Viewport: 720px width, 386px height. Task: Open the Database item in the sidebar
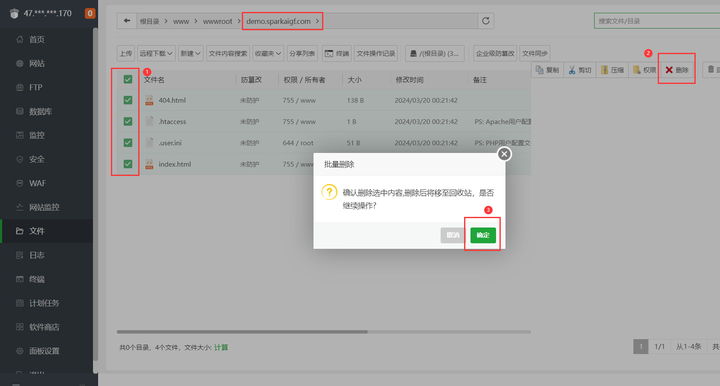(40, 111)
